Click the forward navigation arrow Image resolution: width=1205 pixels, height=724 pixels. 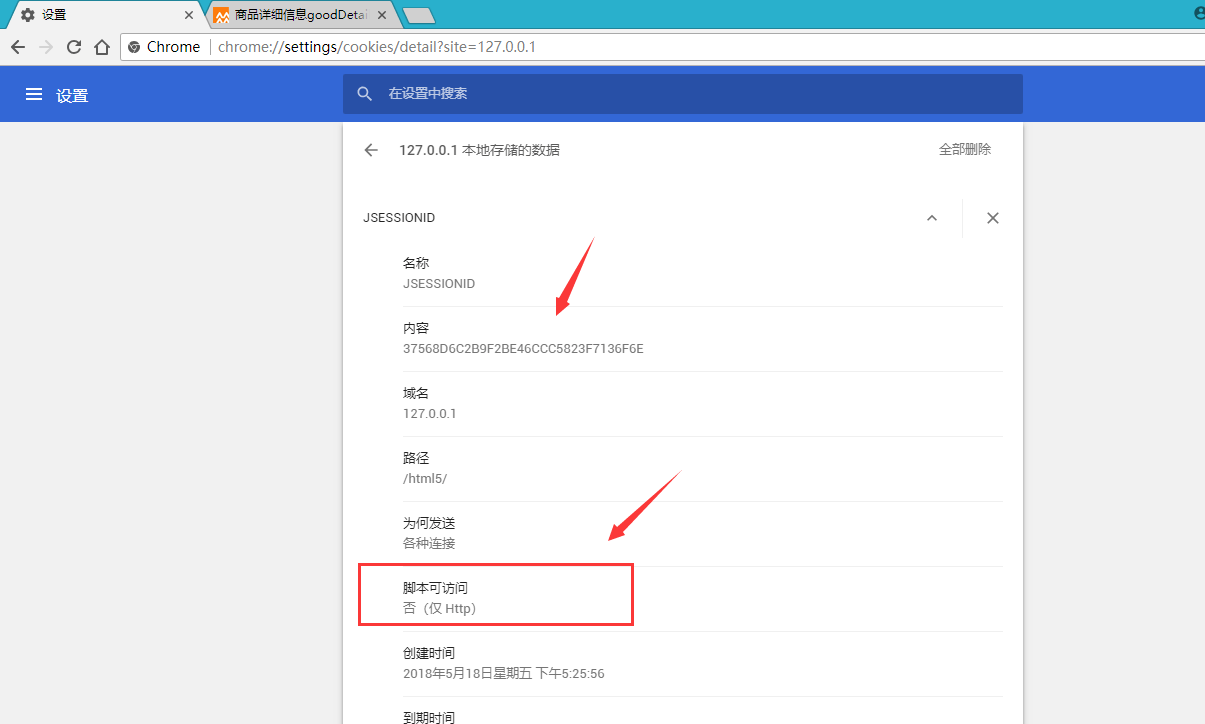point(45,46)
